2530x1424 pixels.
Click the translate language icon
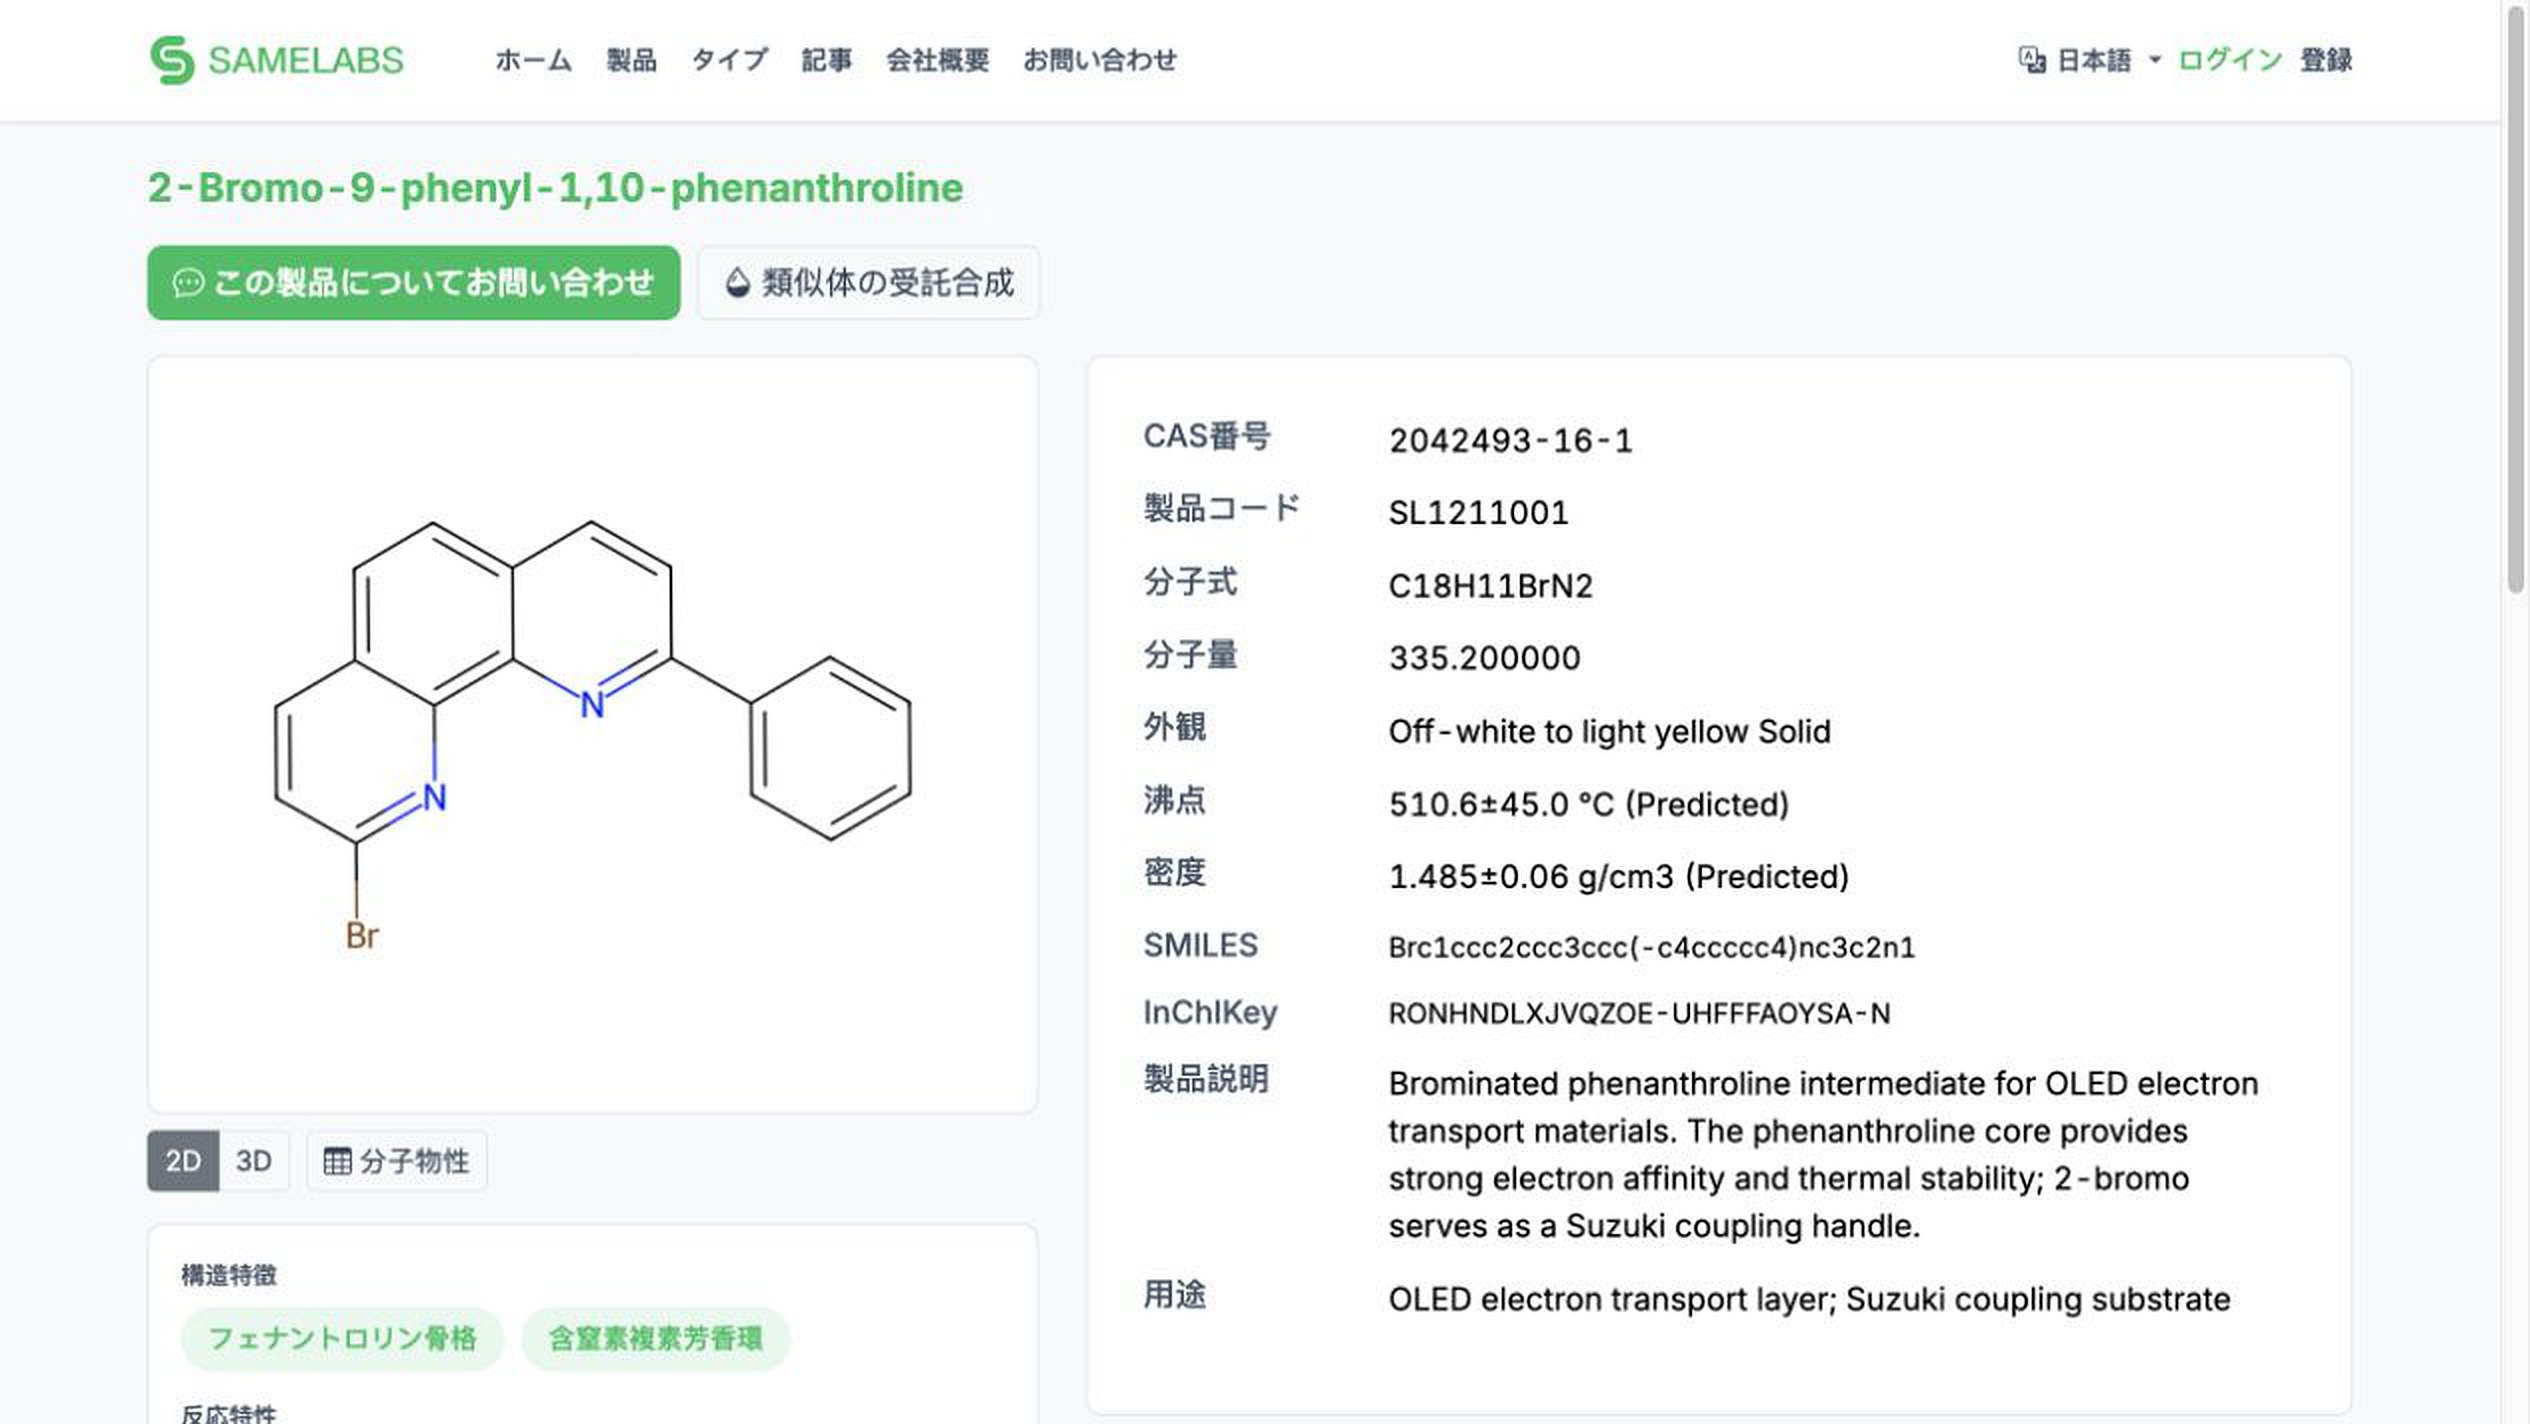2031,60
